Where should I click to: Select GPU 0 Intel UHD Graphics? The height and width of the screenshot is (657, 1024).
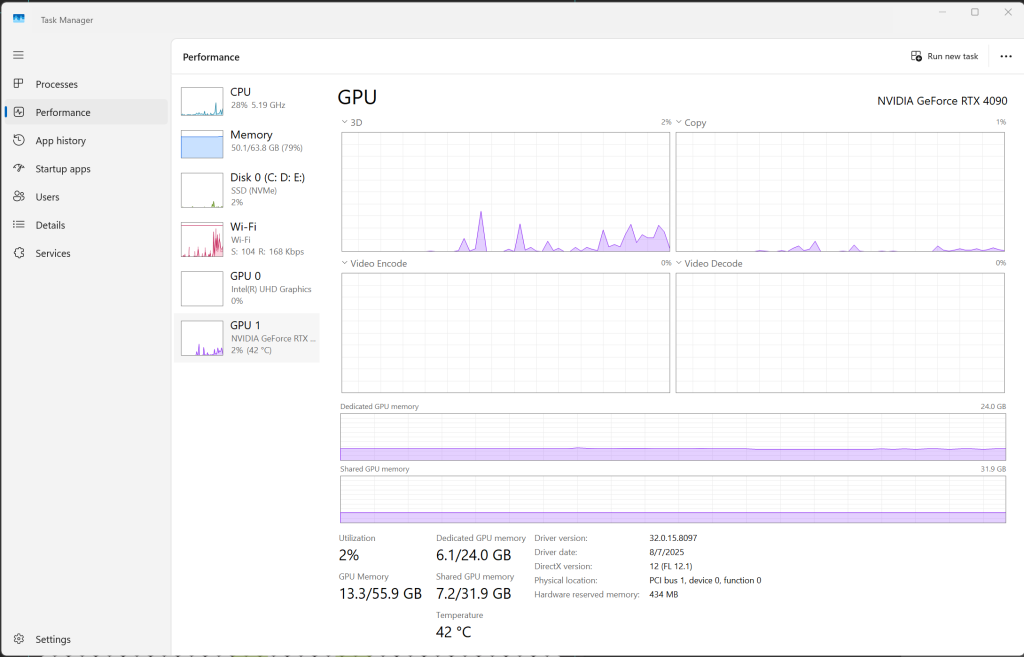(203, 288)
